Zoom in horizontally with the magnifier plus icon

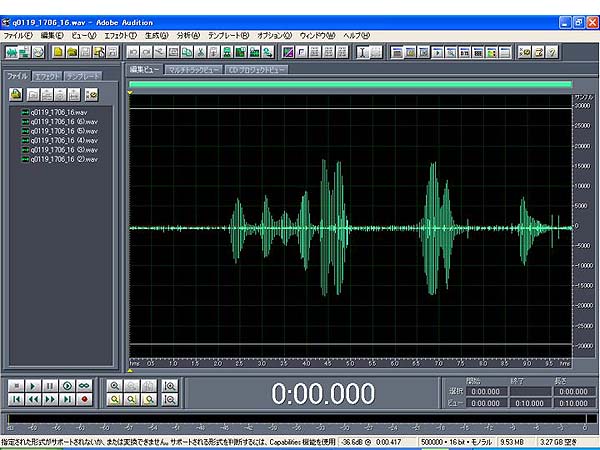114,386
